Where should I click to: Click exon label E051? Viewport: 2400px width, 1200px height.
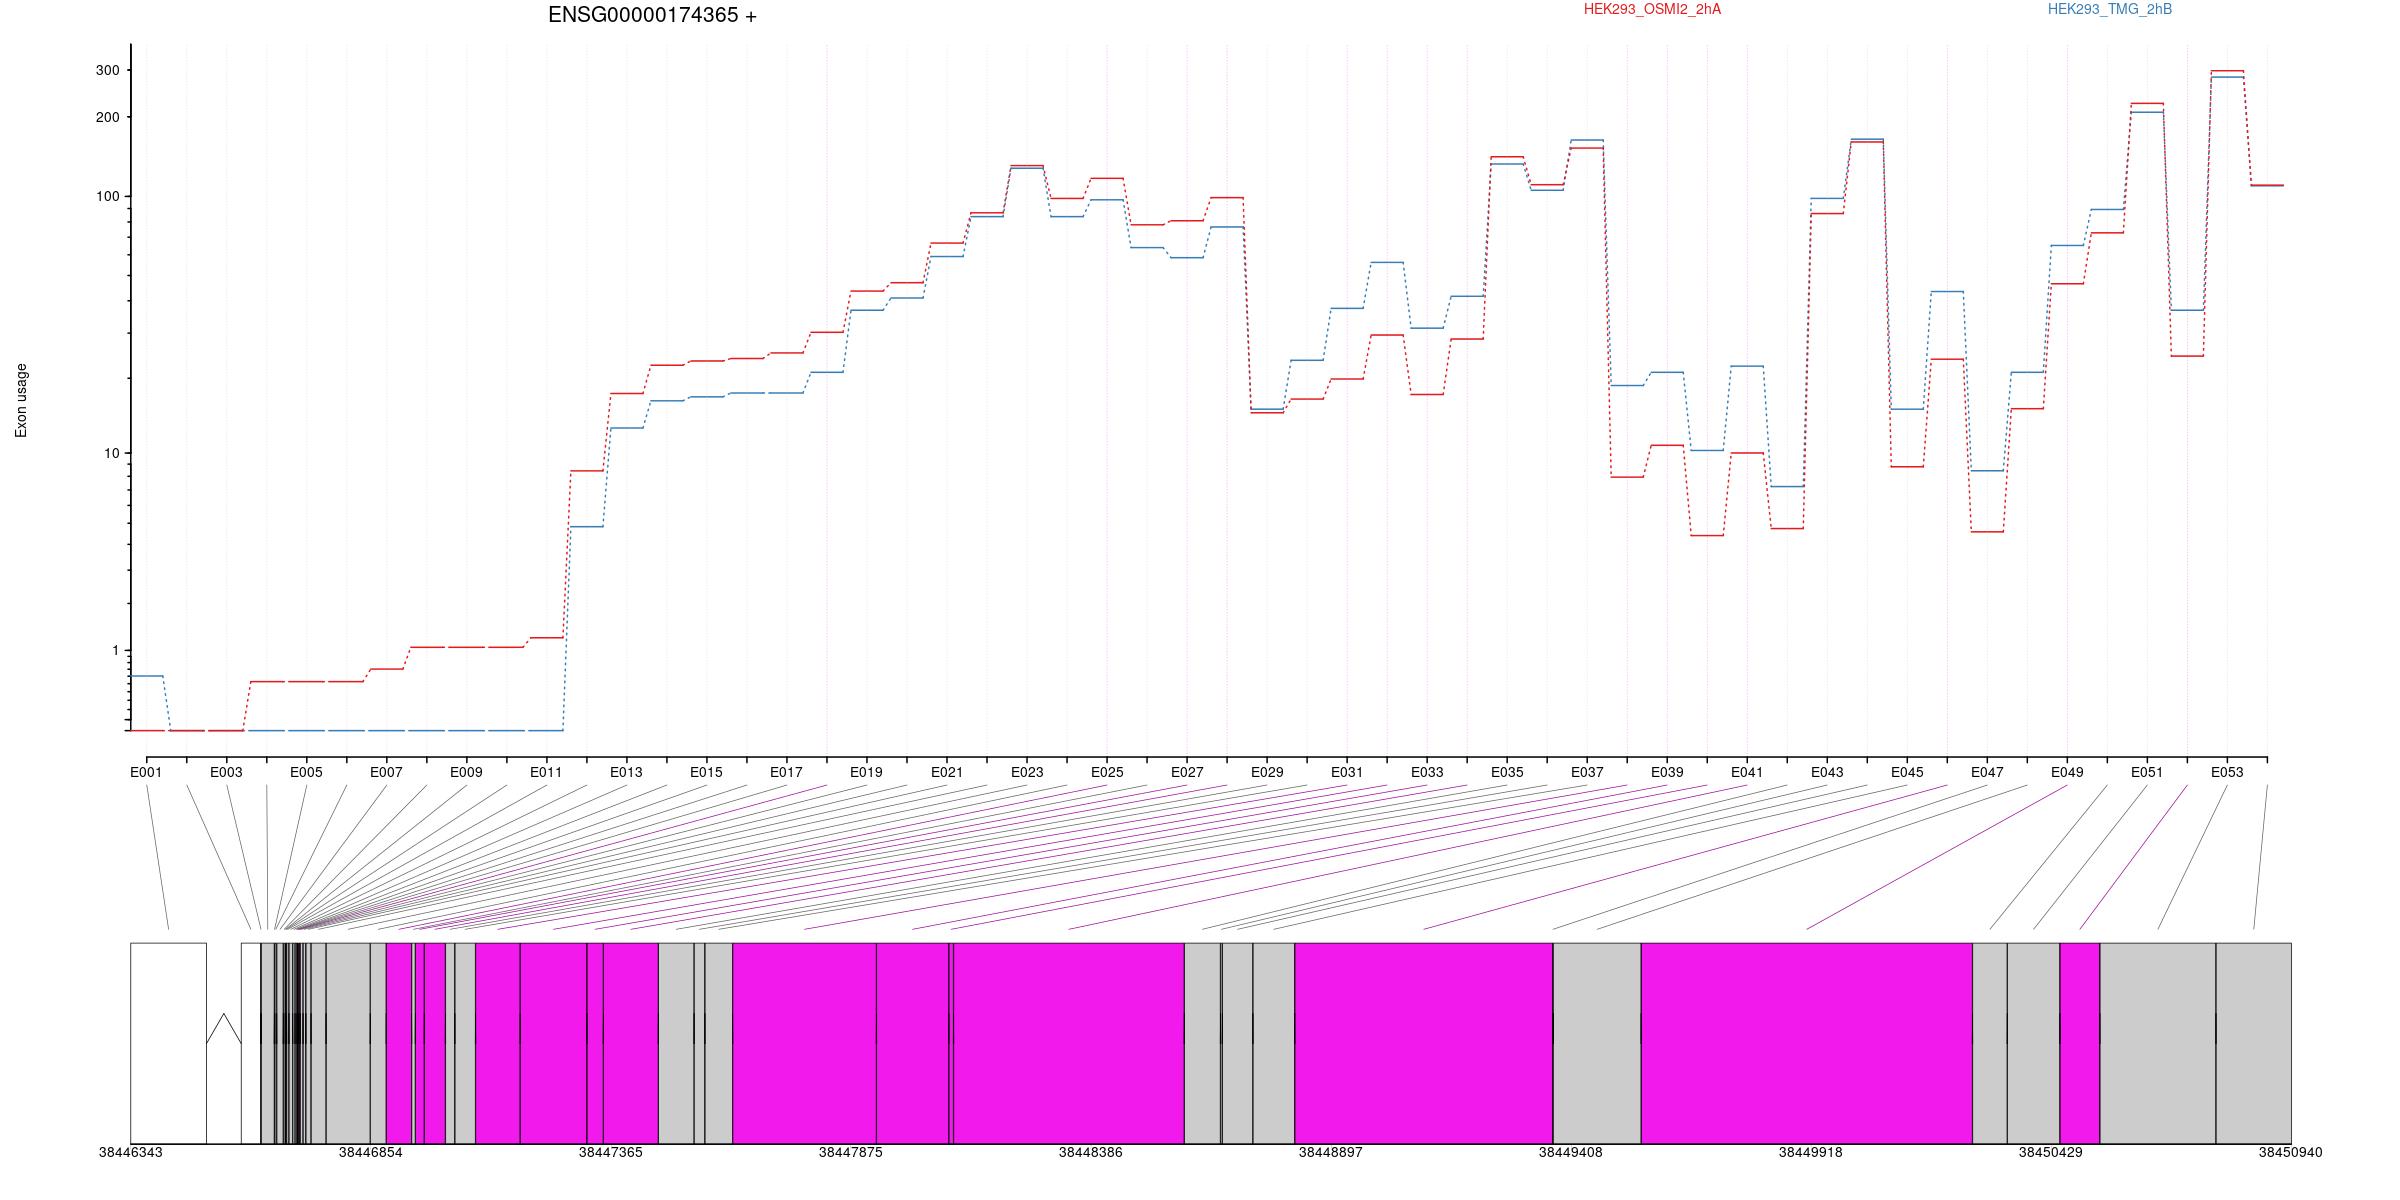pos(2147,772)
